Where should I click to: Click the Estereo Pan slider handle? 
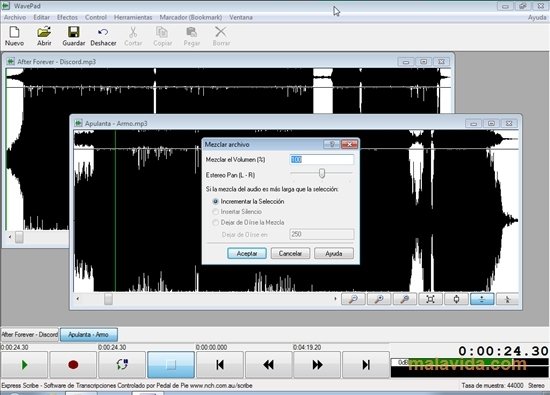coord(322,173)
